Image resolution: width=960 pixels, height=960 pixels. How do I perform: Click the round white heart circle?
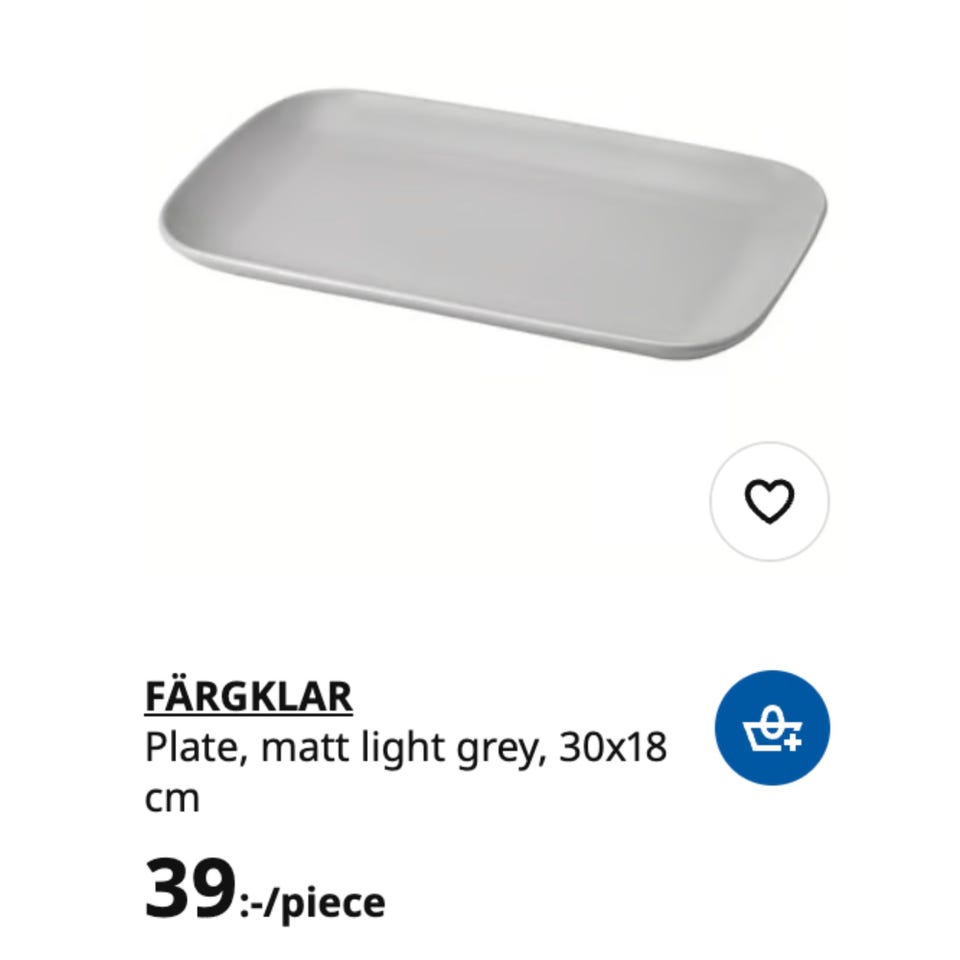[770, 501]
